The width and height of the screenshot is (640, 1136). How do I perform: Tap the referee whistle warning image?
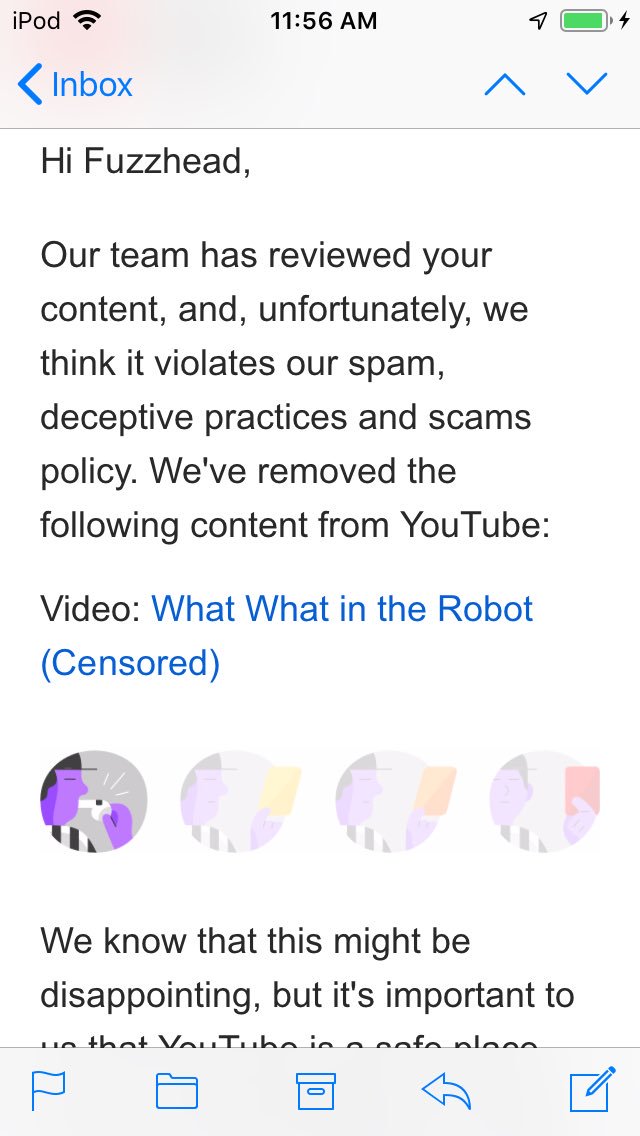click(93, 801)
